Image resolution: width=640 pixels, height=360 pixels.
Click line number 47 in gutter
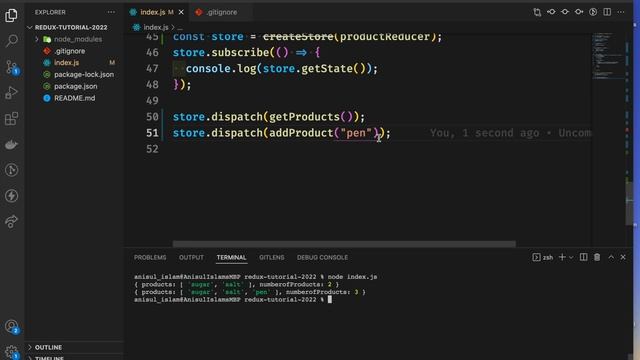click(152, 69)
